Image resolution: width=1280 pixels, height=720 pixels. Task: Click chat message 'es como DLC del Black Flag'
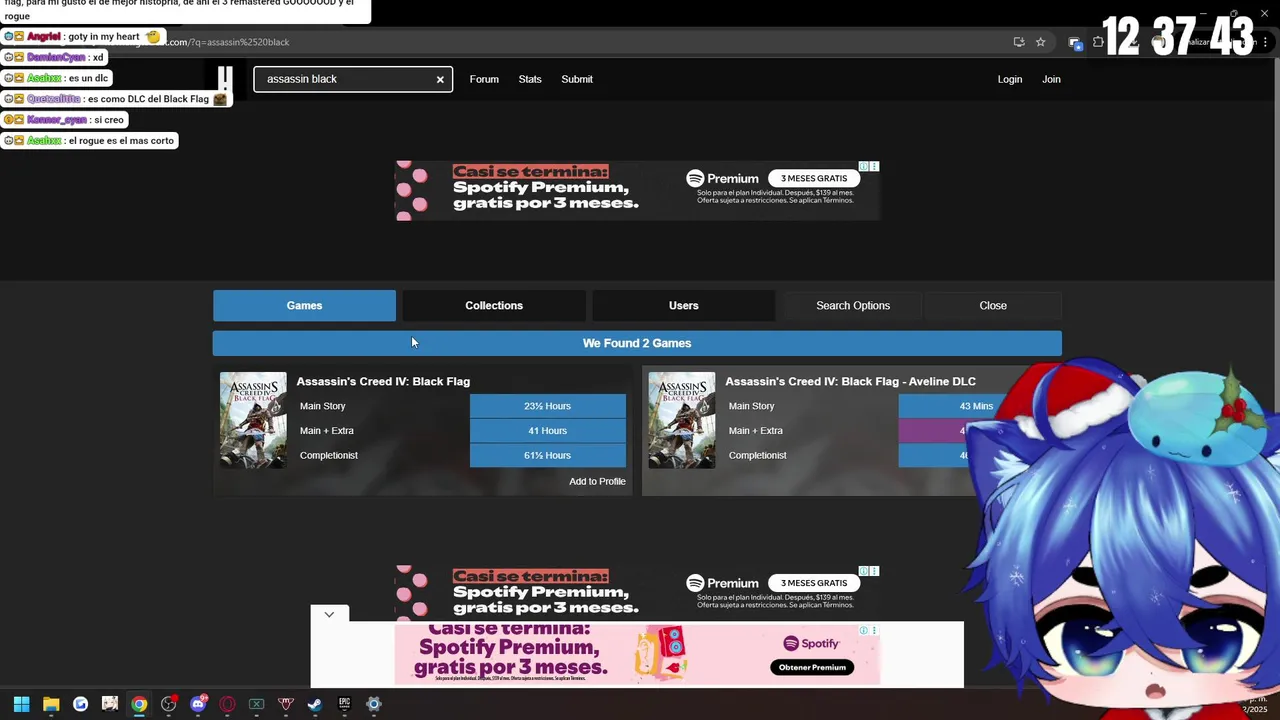pos(148,99)
